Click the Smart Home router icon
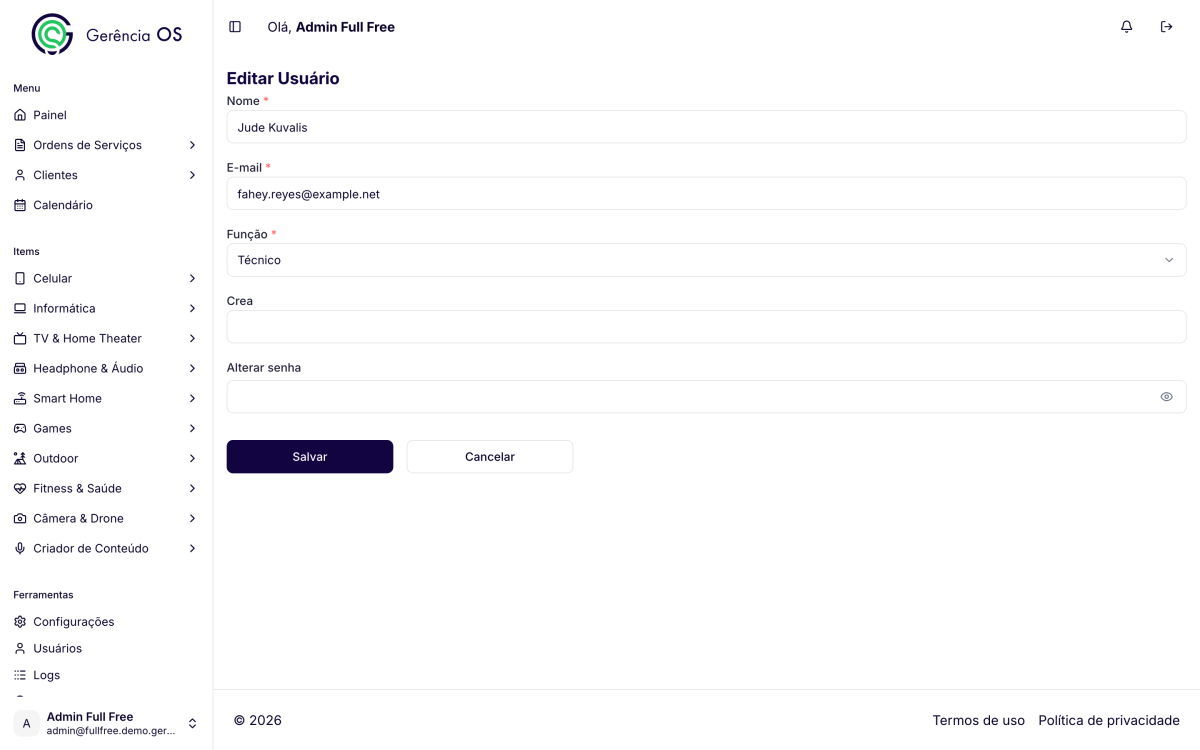The height and width of the screenshot is (750, 1200). pyautogui.click(x=20, y=398)
